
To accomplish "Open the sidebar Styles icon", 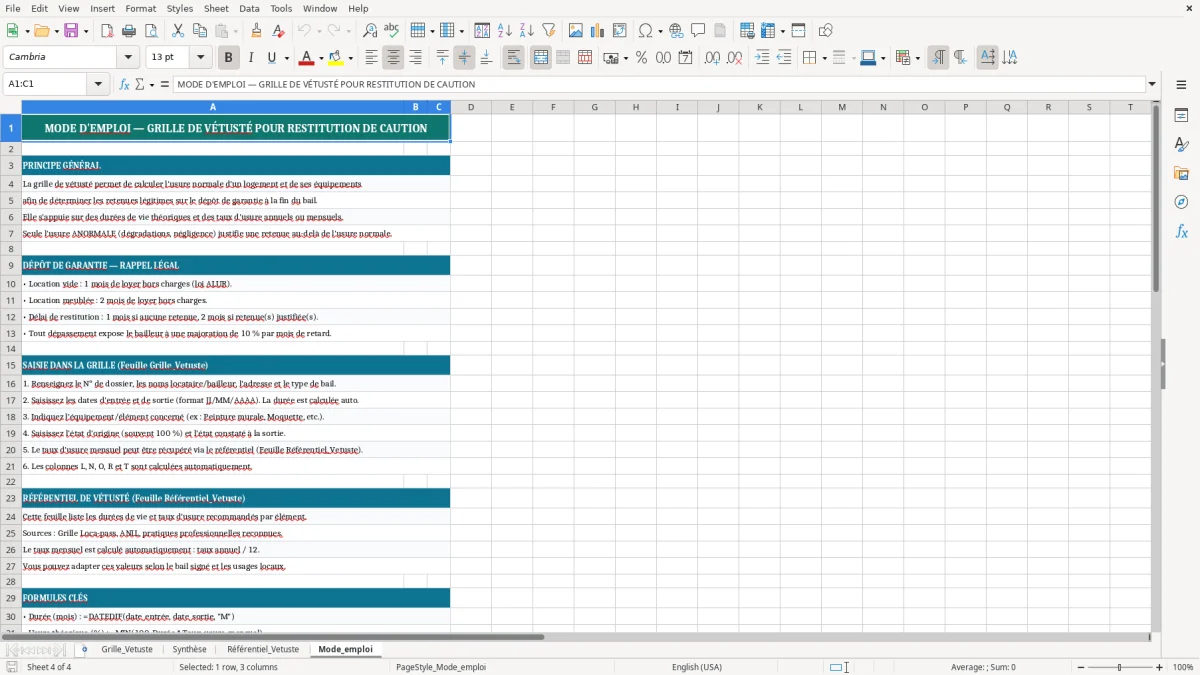I will (x=1181, y=144).
